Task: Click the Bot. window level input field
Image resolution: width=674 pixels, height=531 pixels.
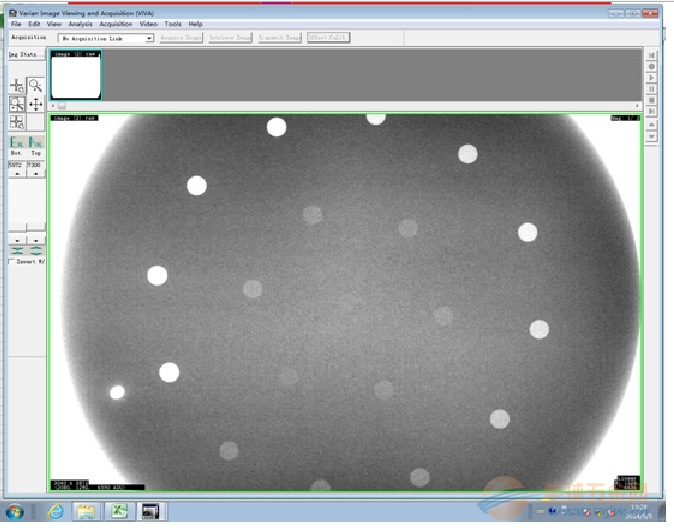Action: click(x=17, y=165)
